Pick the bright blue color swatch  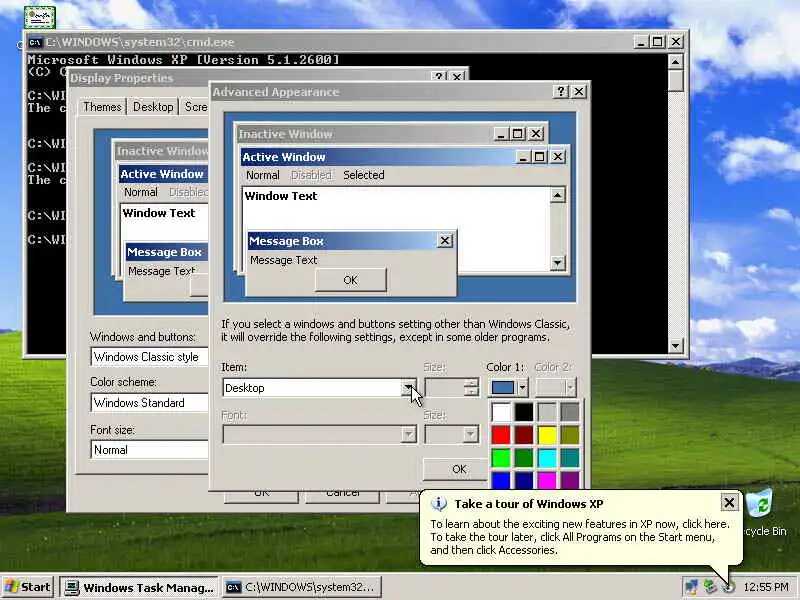pos(501,480)
